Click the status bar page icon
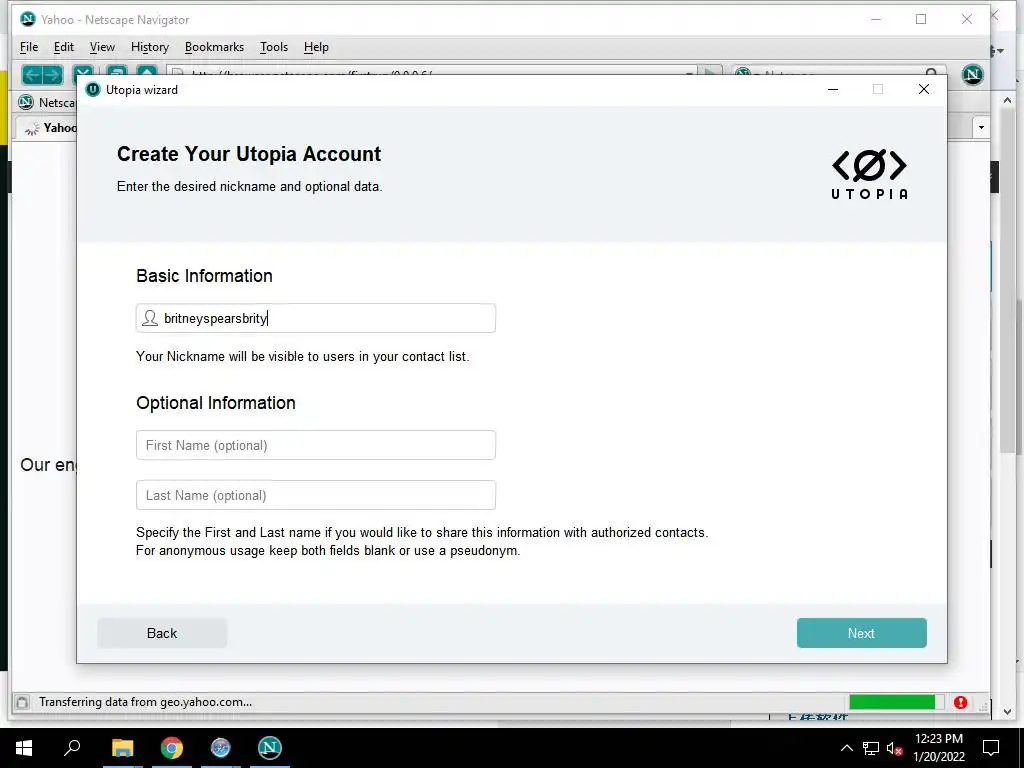 click(22, 702)
